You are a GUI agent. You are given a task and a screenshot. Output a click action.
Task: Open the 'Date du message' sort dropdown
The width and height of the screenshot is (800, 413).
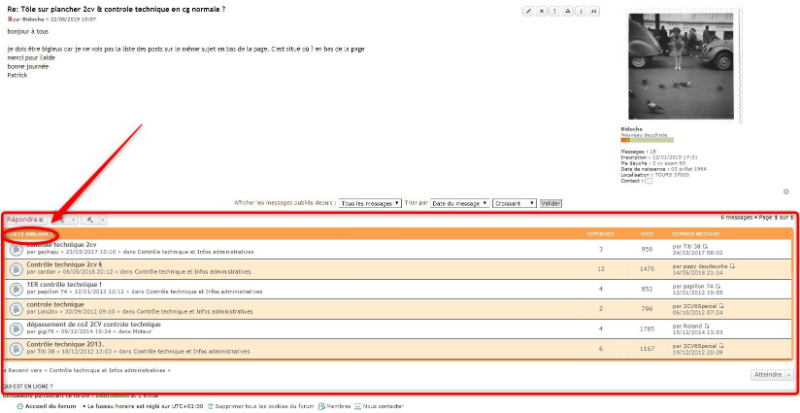(459, 203)
